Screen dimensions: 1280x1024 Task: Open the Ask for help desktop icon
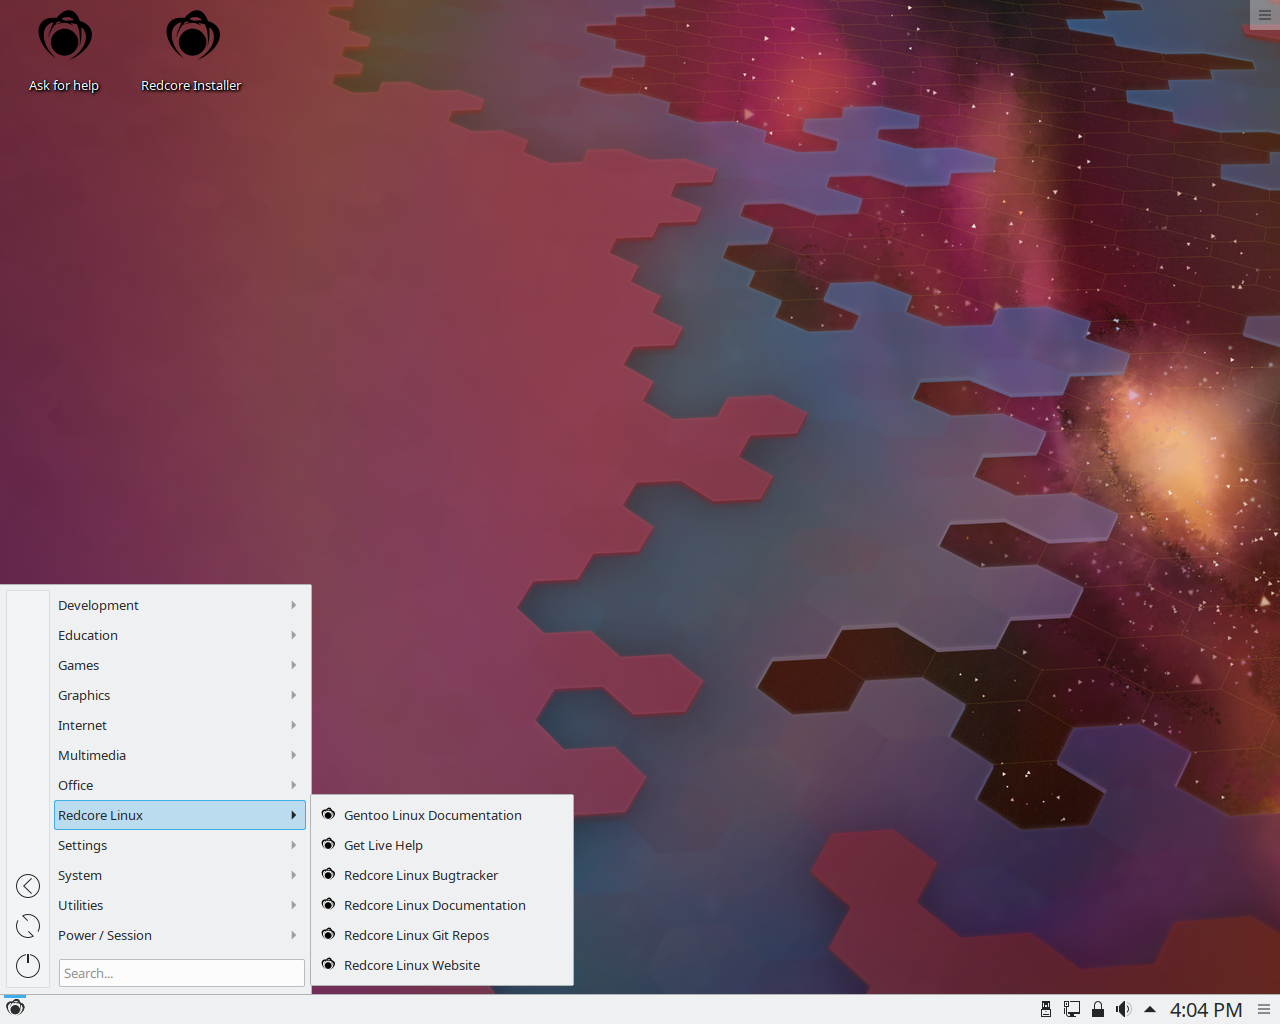[x=65, y=52]
